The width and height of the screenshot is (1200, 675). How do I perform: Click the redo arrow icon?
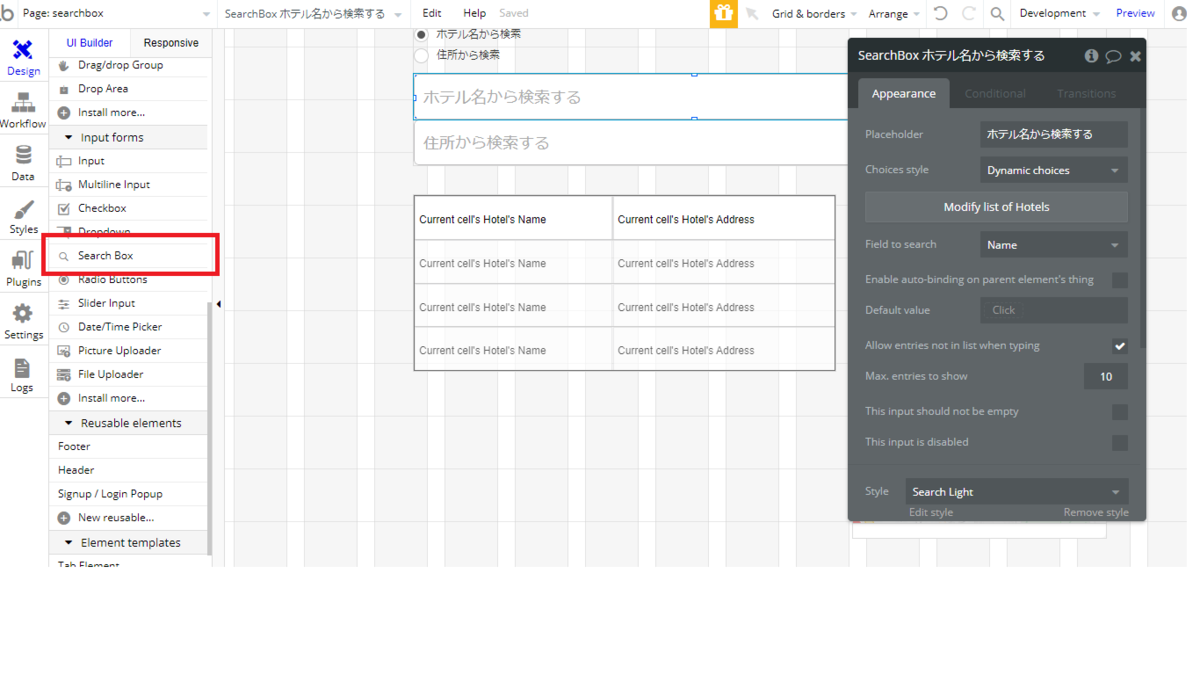pos(968,13)
